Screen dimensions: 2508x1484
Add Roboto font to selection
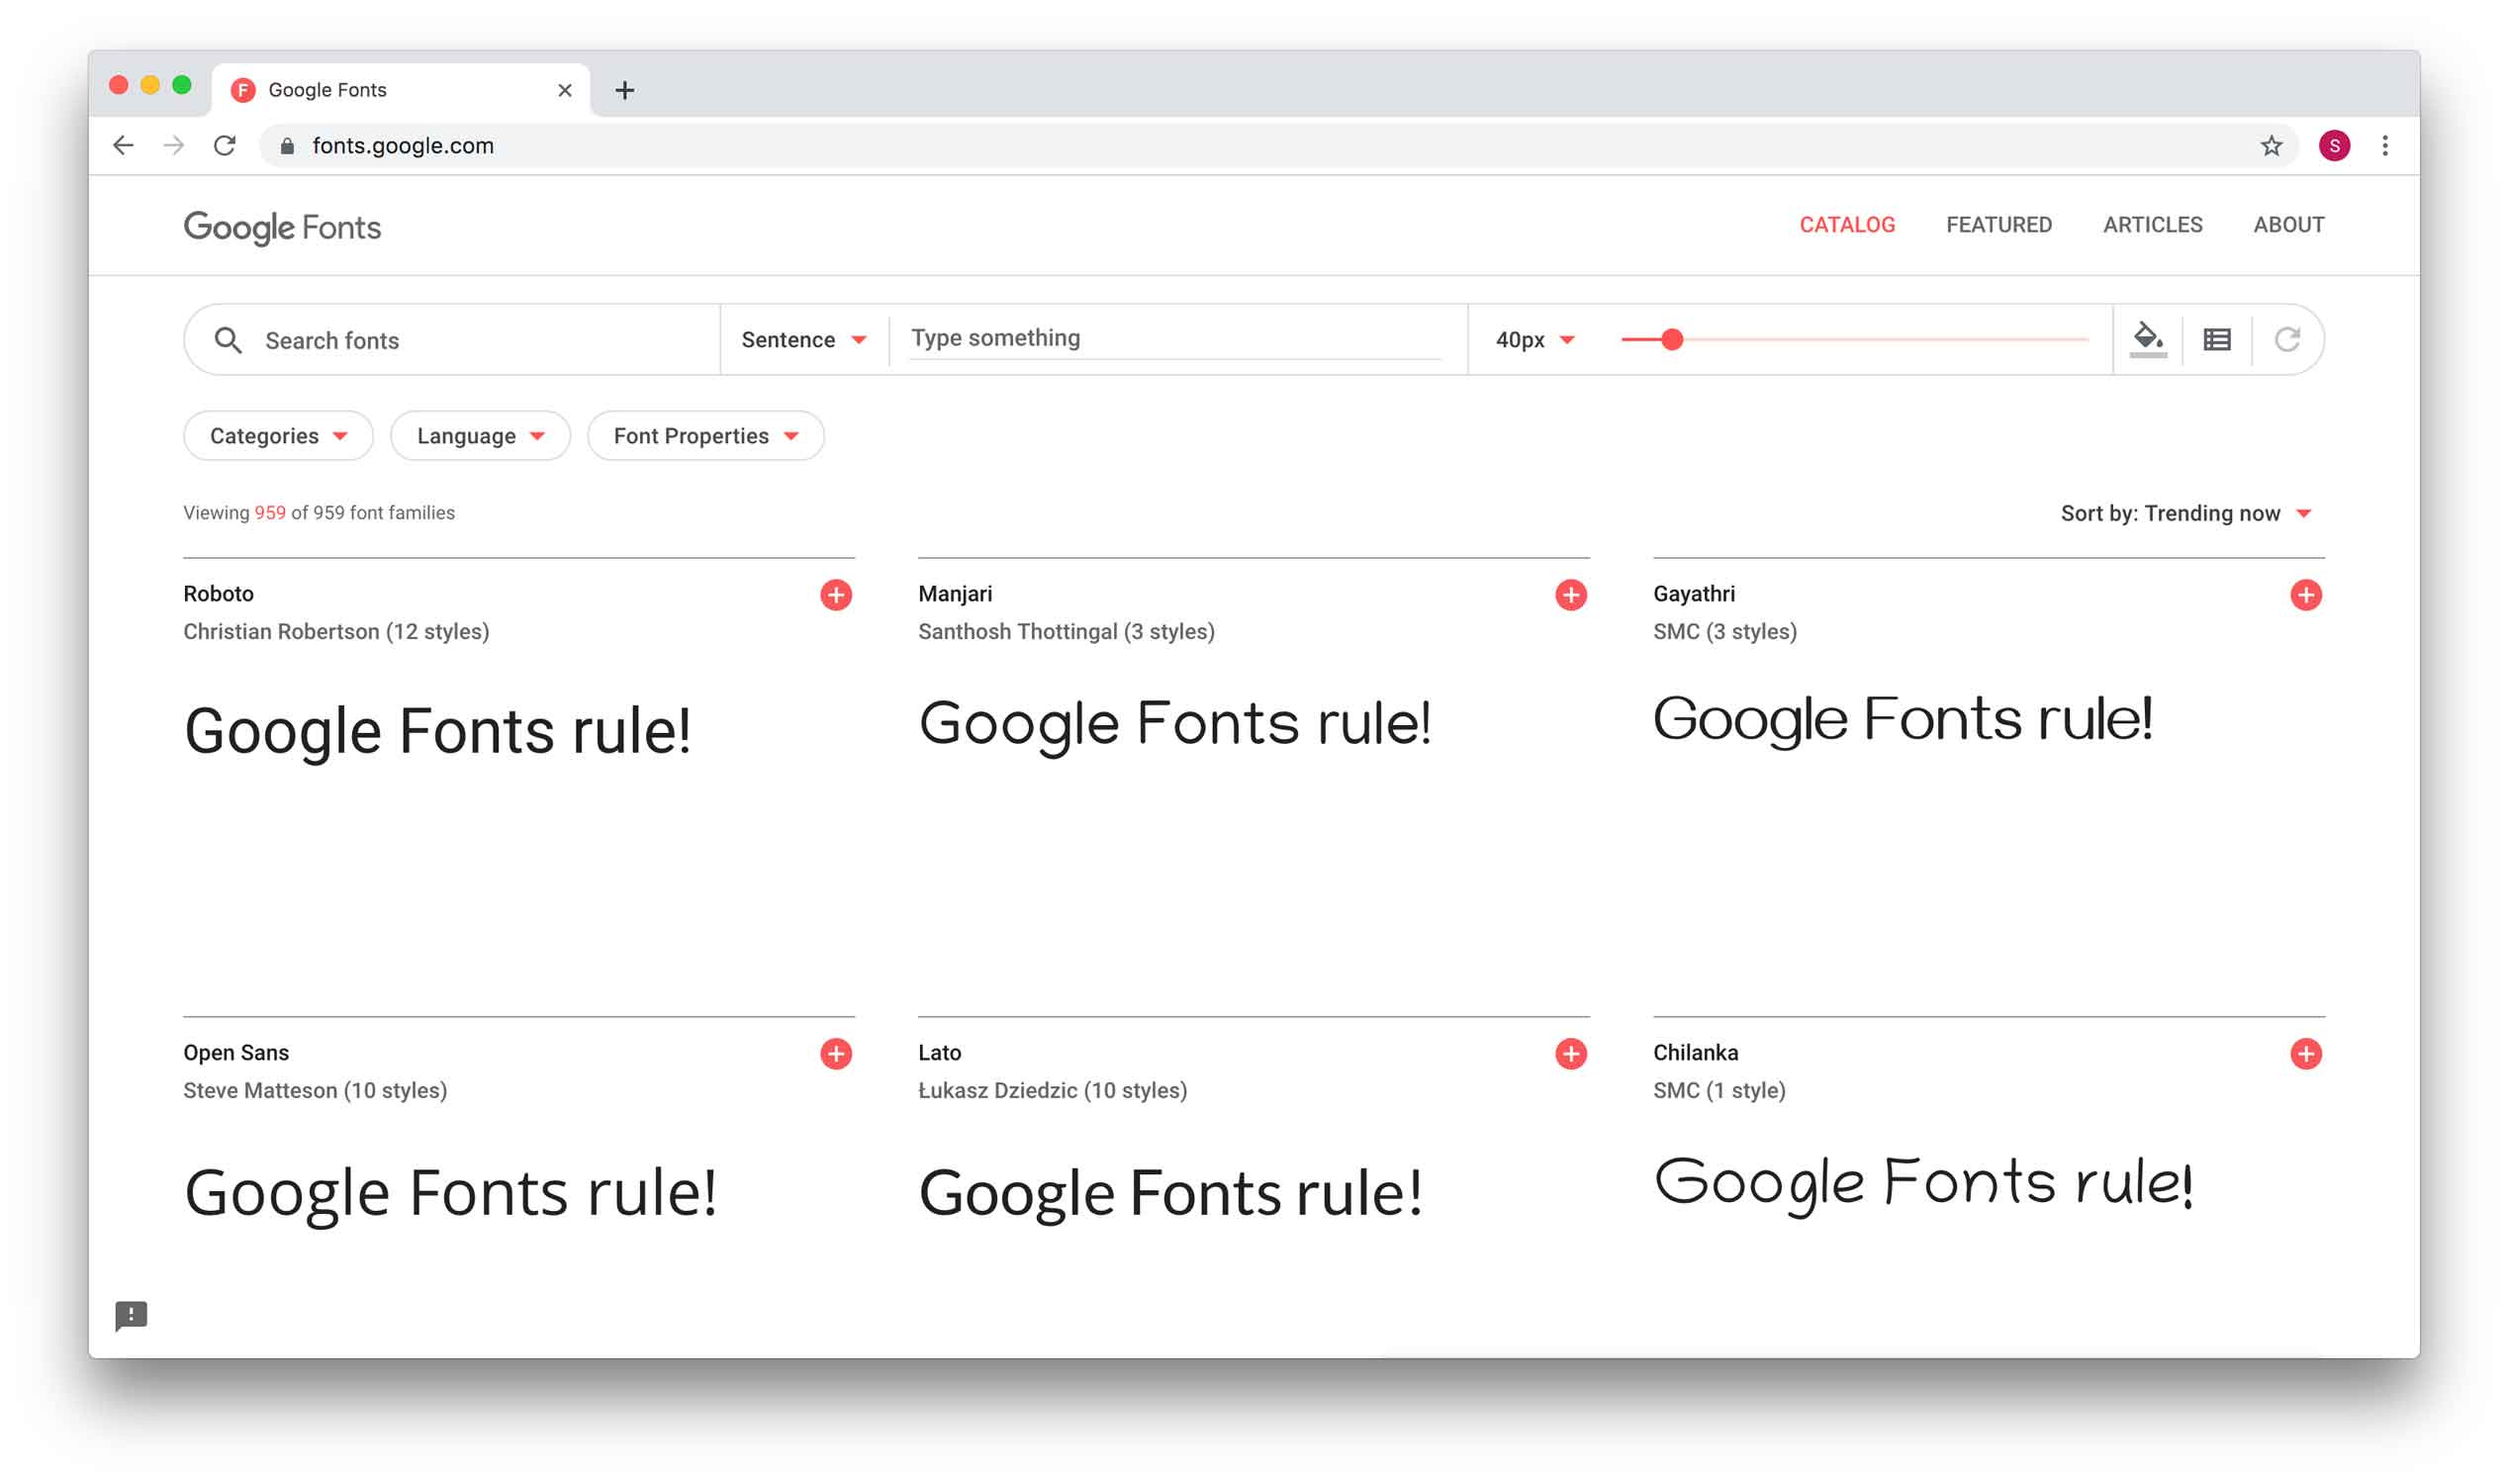pyautogui.click(x=836, y=595)
